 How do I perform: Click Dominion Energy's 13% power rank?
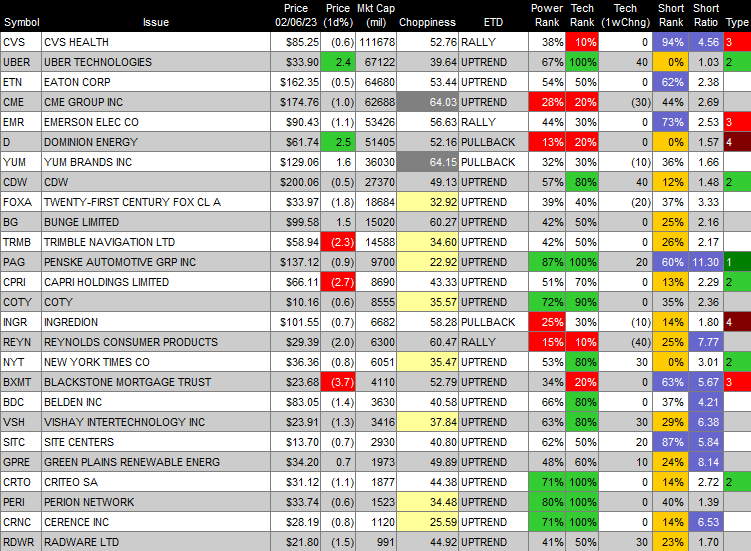547,142
